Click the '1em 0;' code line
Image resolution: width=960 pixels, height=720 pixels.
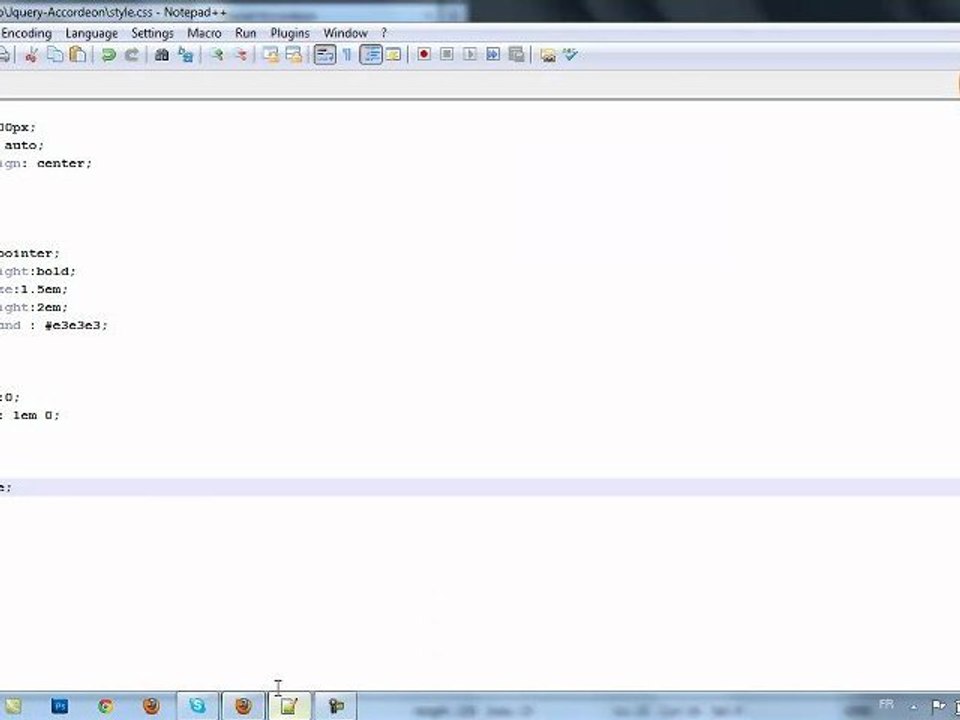36,415
